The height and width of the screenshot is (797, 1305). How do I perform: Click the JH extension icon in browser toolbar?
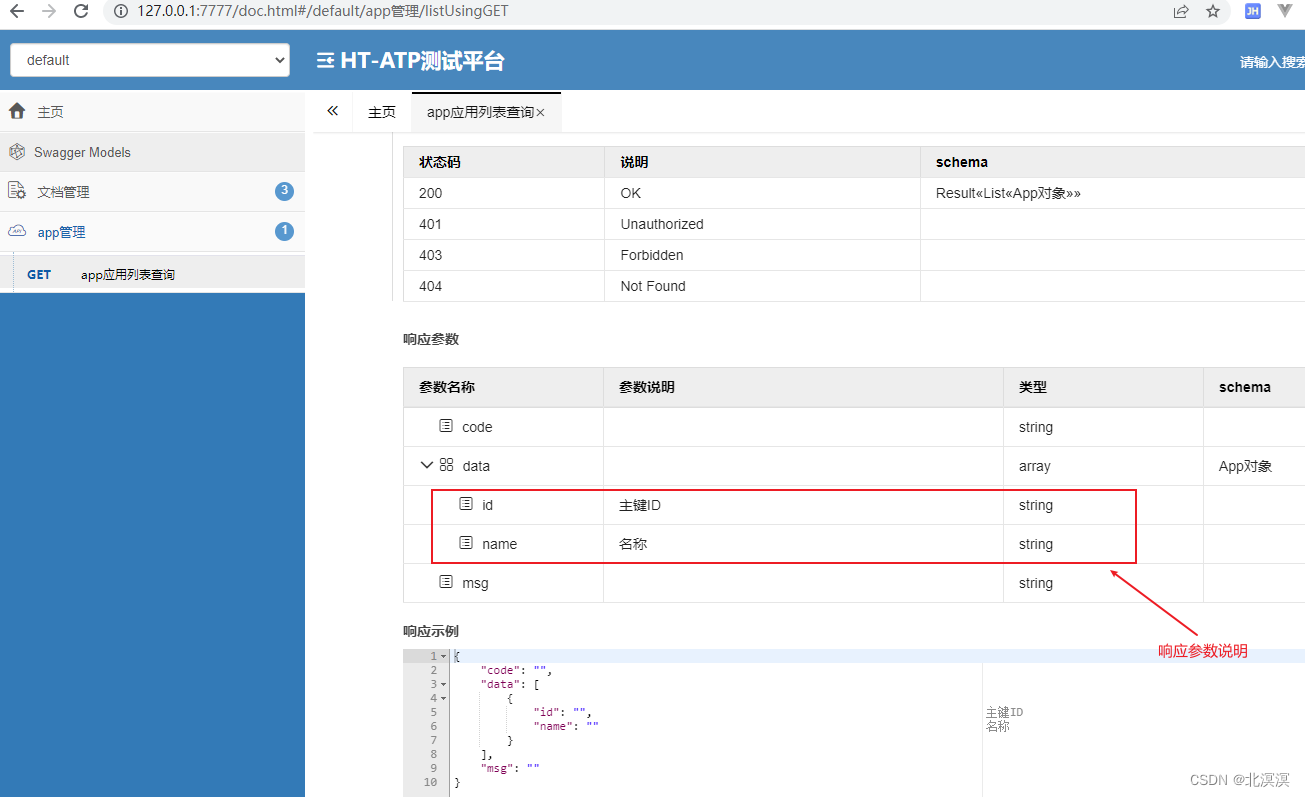click(x=1252, y=12)
